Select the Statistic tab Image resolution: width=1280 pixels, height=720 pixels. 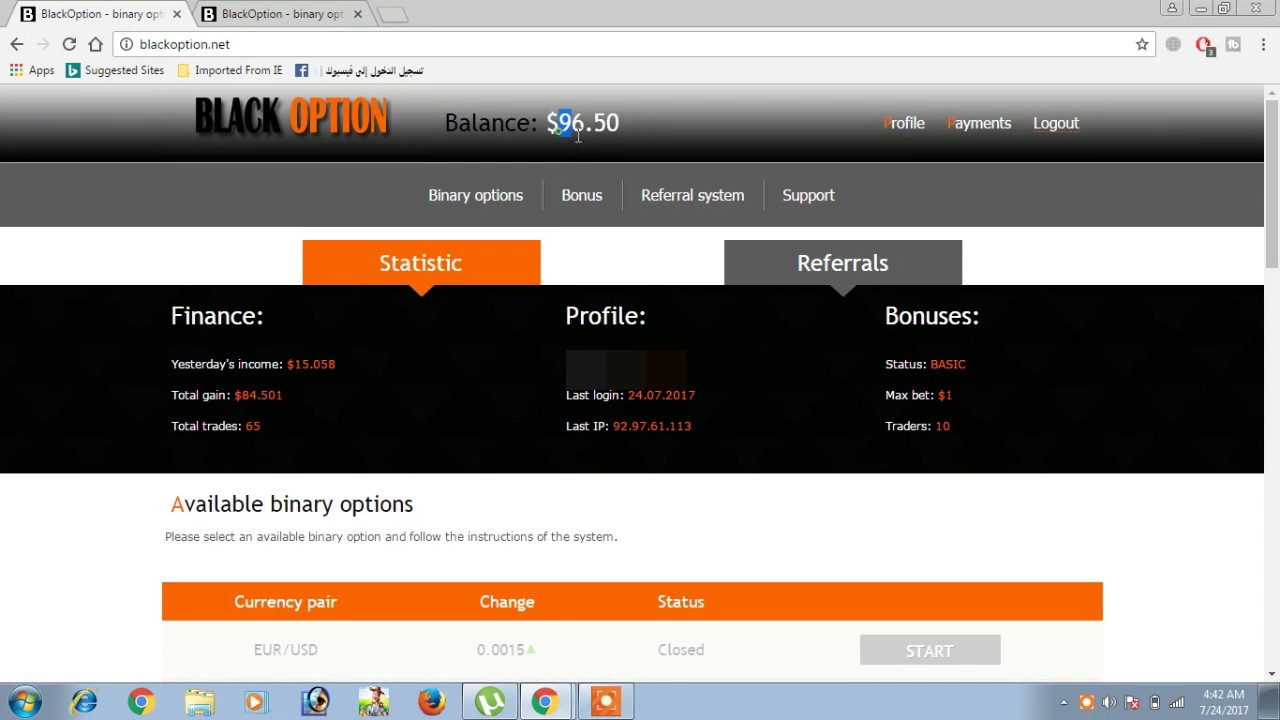(x=421, y=263)
